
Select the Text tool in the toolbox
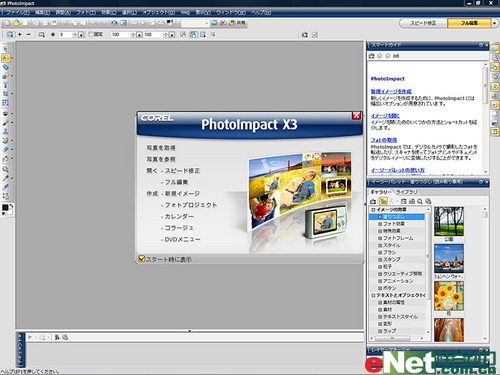click(5, 85)
